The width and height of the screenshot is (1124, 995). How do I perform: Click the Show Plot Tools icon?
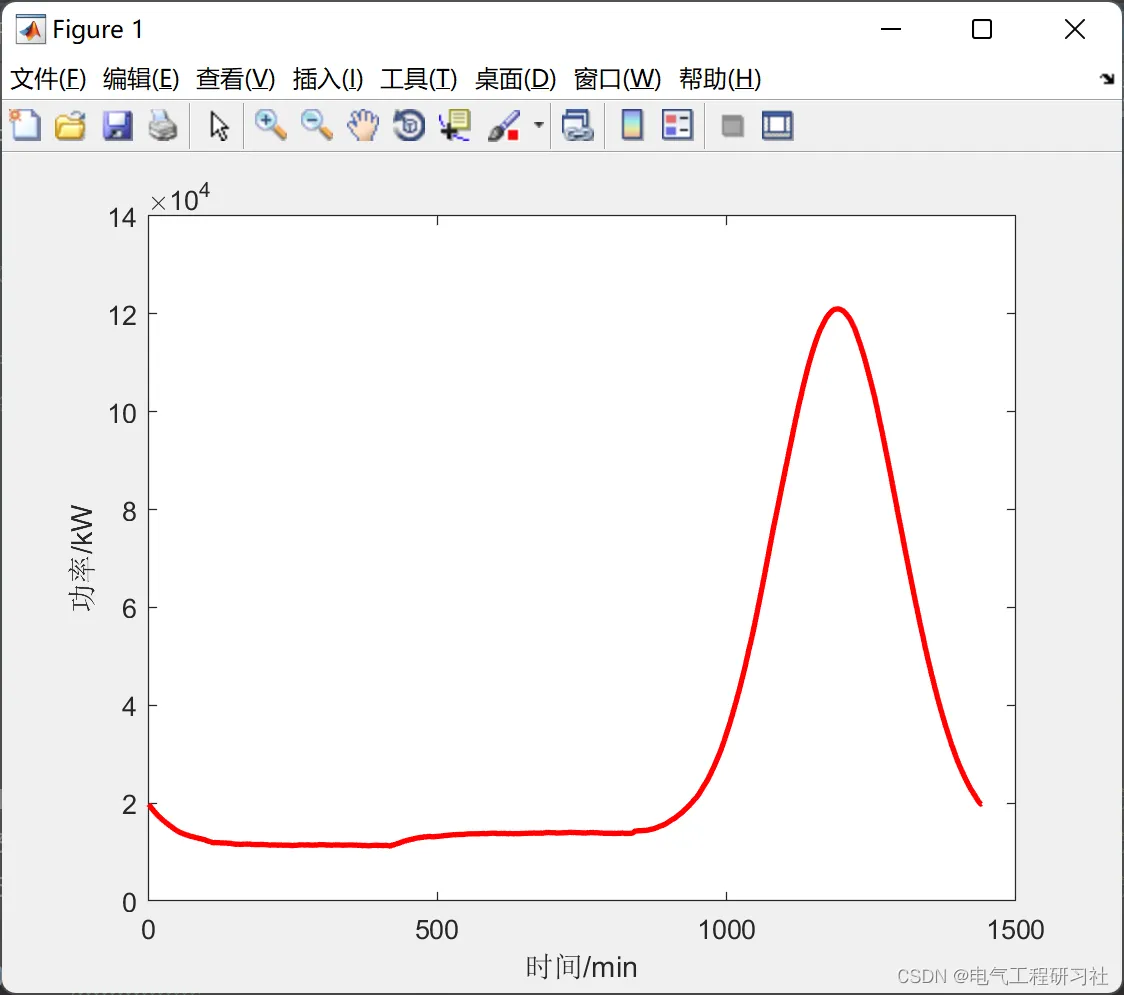pos(777,125)
